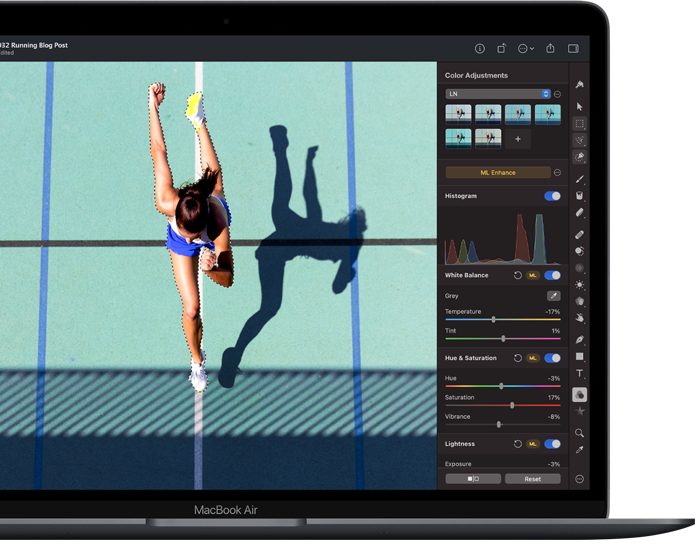
Task: Select the Pen tool in sidebar
Action: (580, 339)
